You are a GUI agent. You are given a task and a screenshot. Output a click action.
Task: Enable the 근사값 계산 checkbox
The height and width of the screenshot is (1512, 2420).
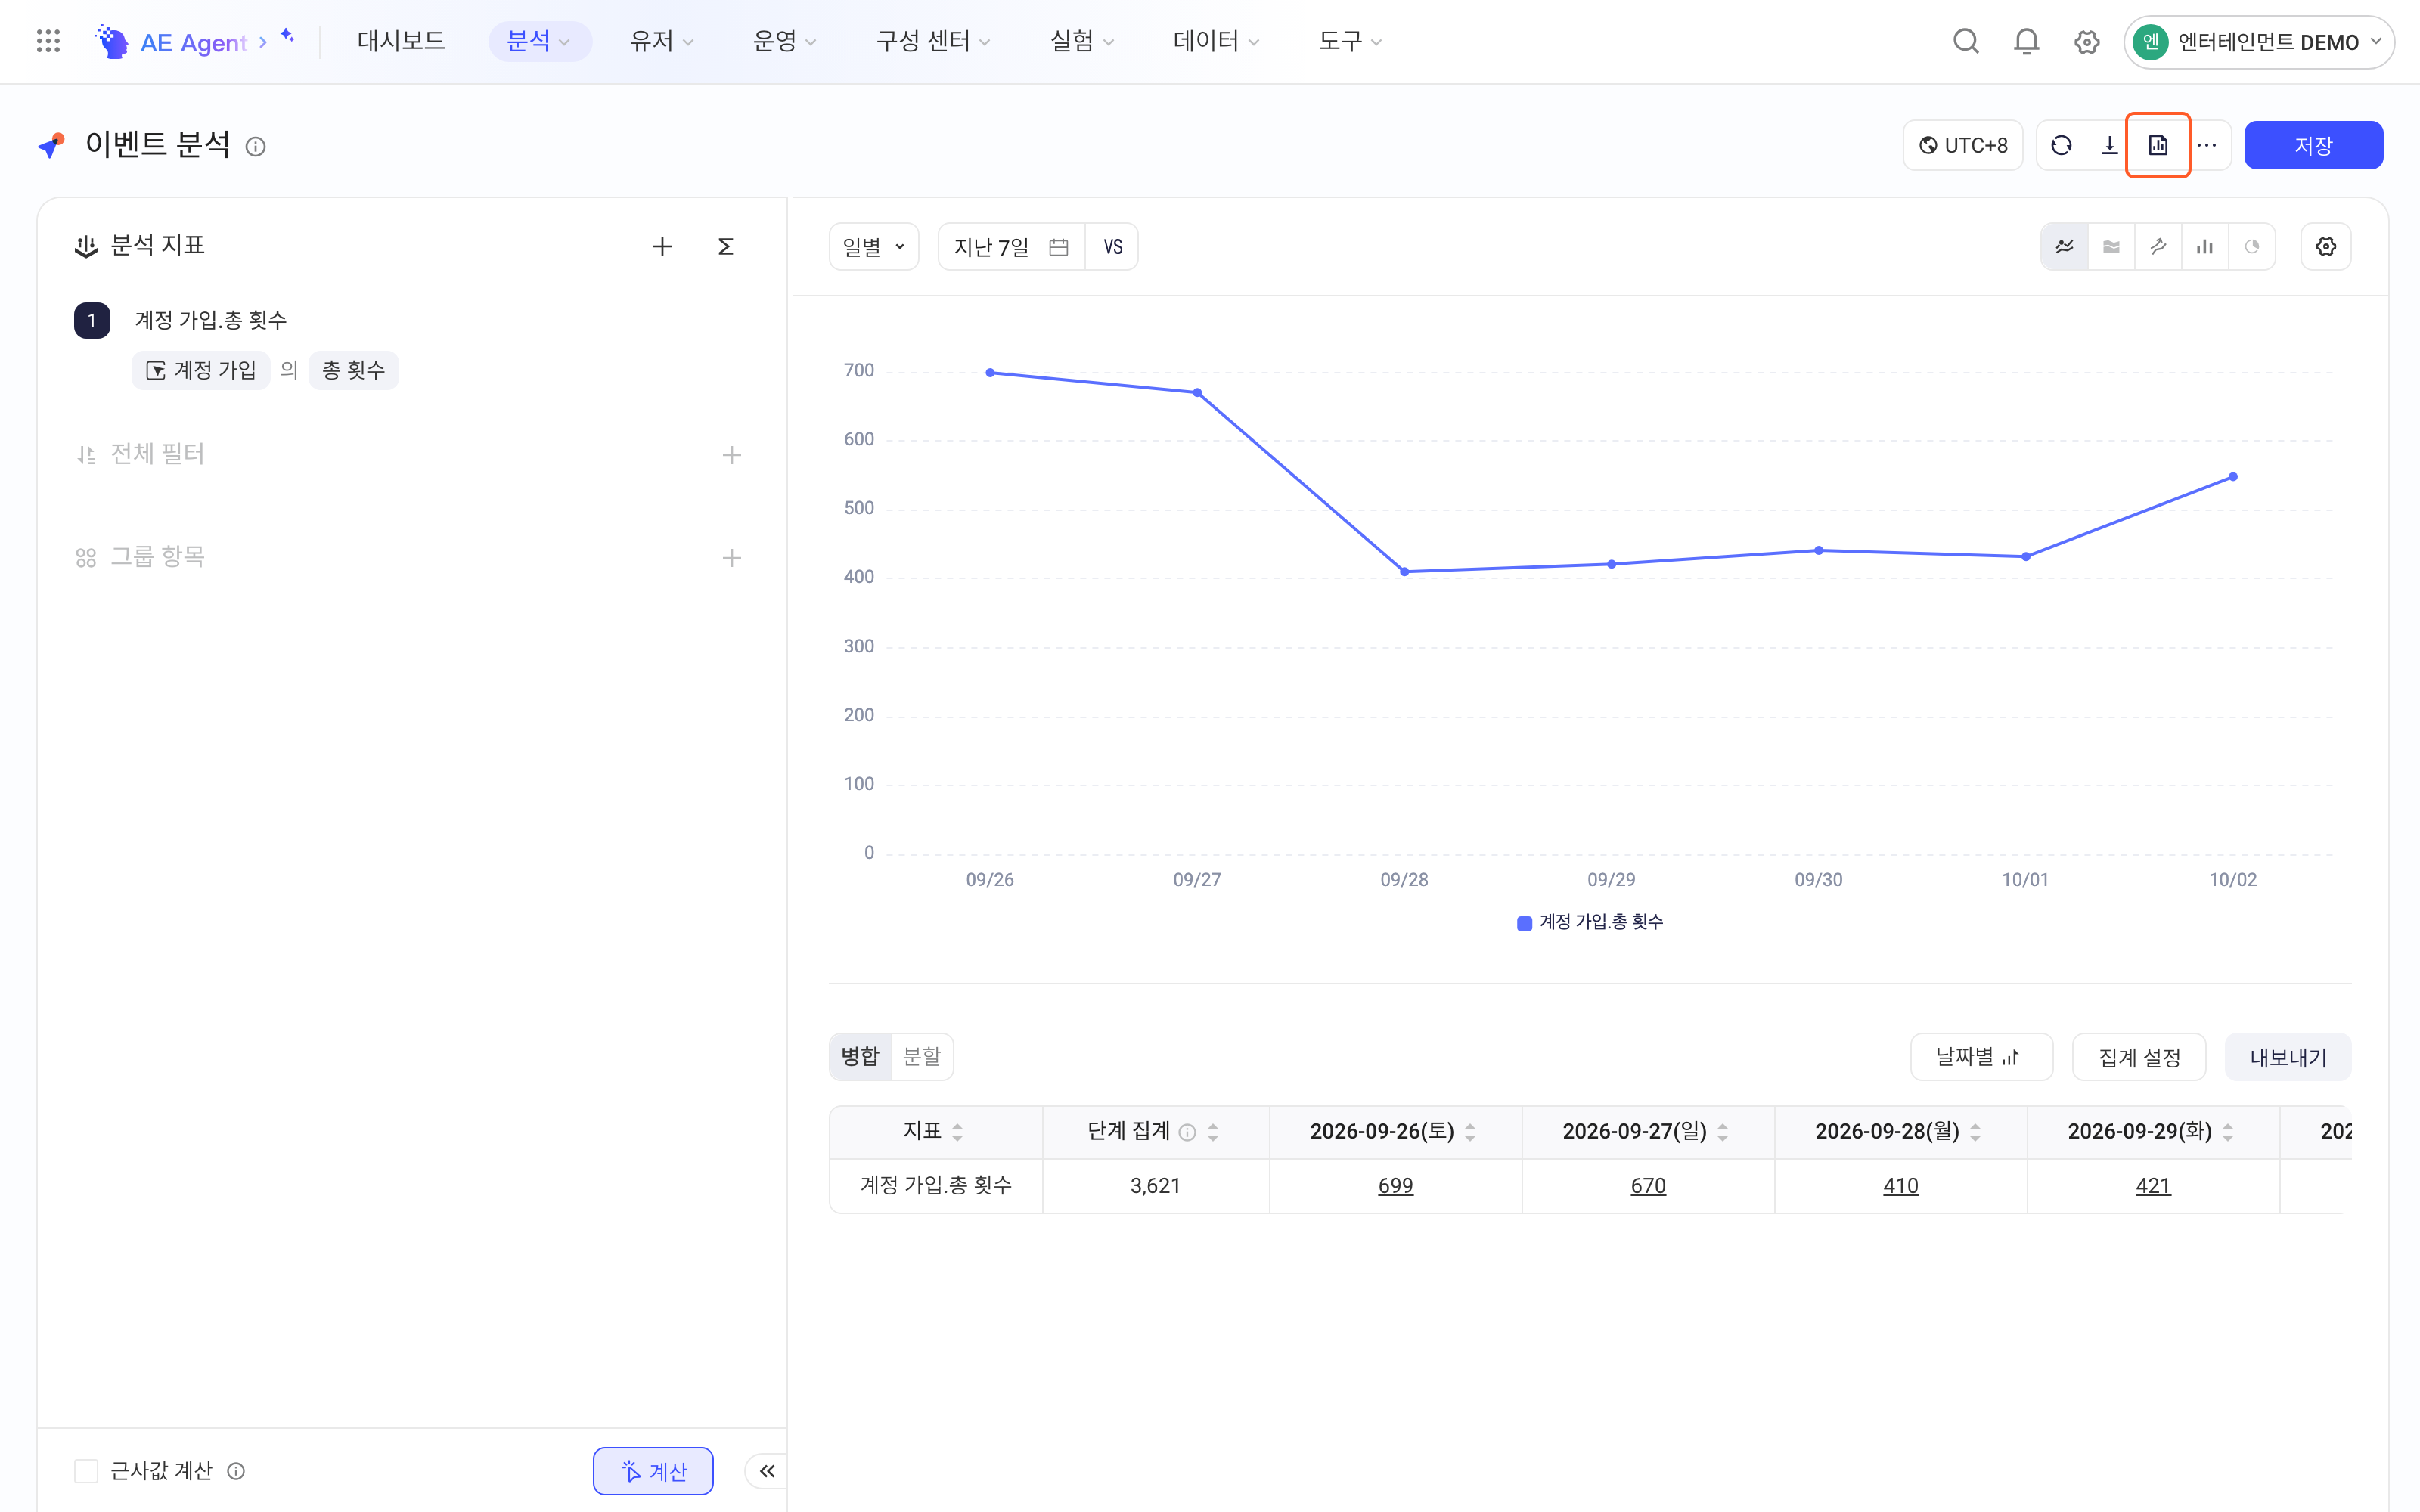coord(86,1470)
